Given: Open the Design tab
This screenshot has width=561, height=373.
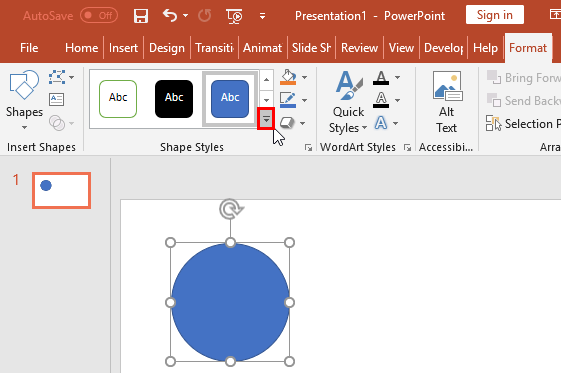Looking at the screenshot, I should pyautogui.click(x=167, y=48).
